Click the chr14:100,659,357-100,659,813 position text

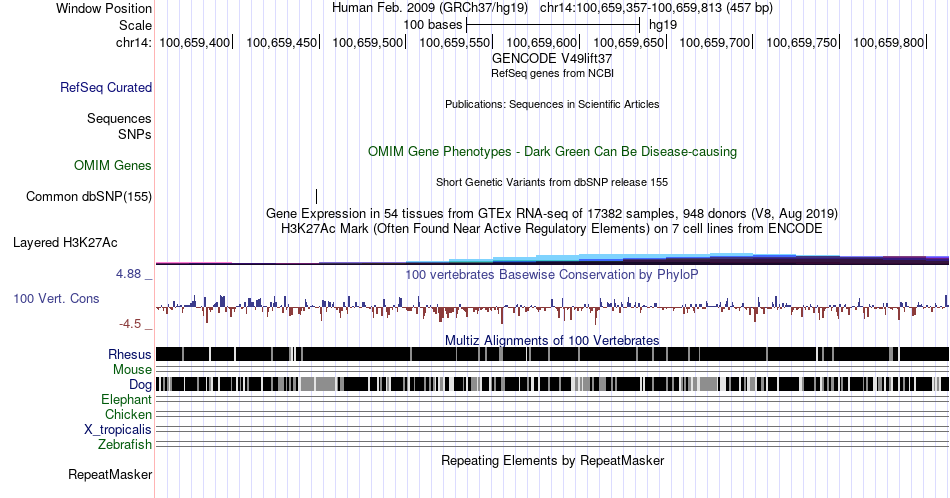(x=656, y=8)
